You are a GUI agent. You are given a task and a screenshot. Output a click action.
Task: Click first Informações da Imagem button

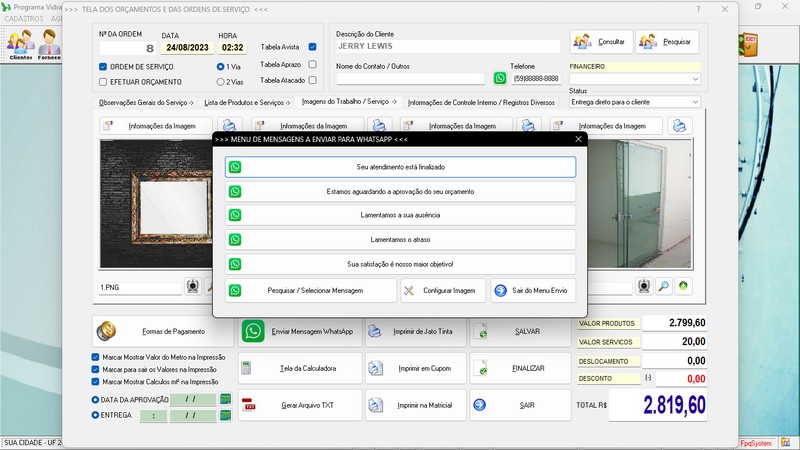[x=156, y=126]
